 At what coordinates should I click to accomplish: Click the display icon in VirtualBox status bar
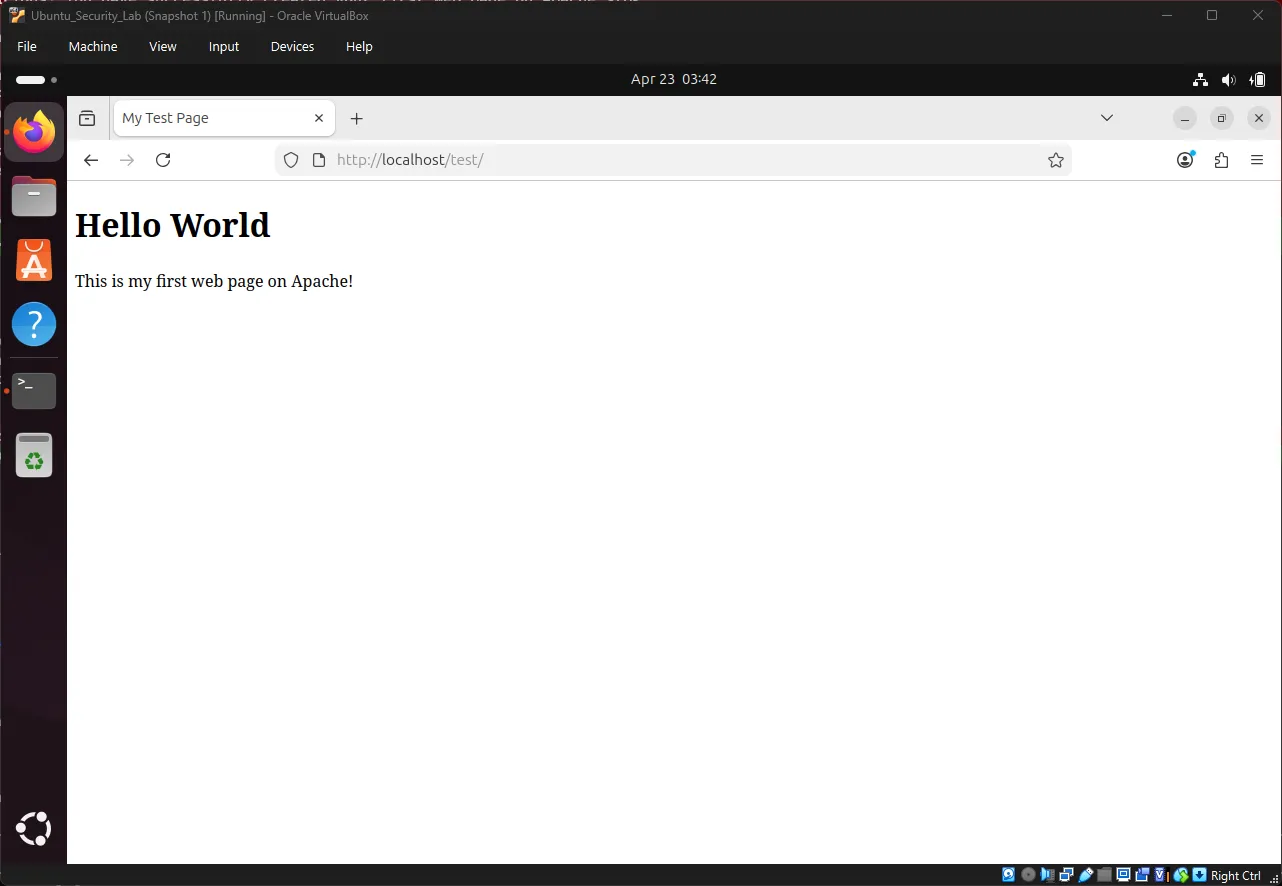tap(1123, 874)
